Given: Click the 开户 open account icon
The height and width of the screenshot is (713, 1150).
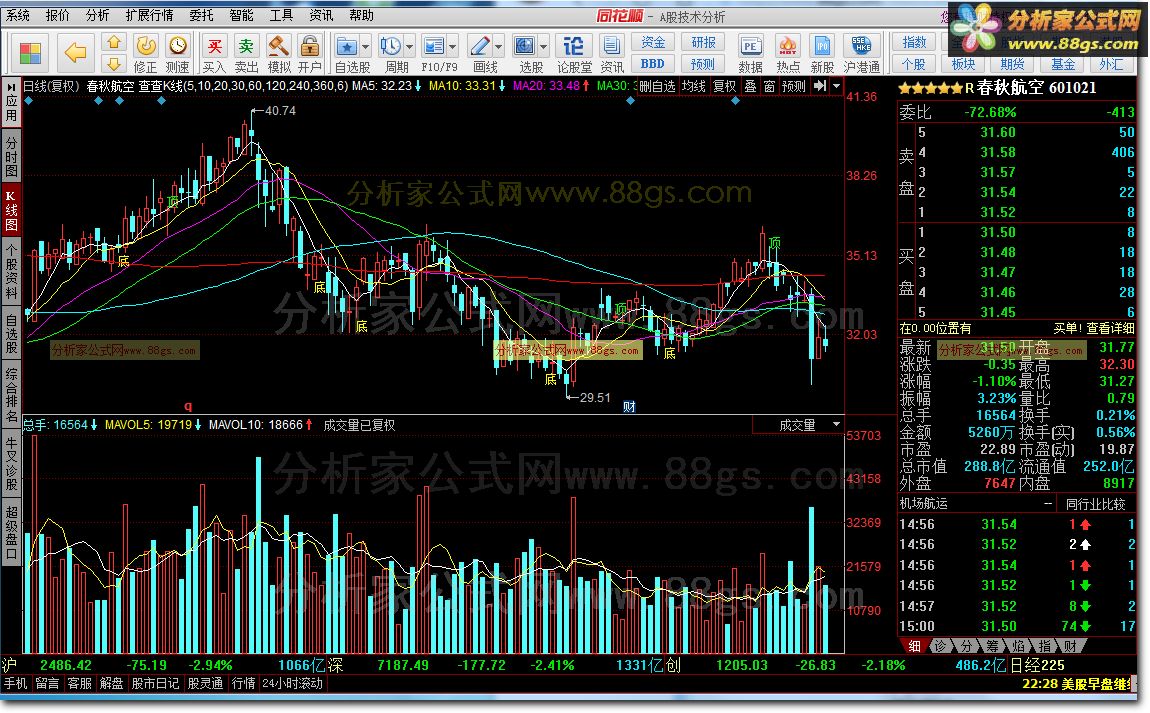Looking at the screenshot, I should click(x=310, y=54).
